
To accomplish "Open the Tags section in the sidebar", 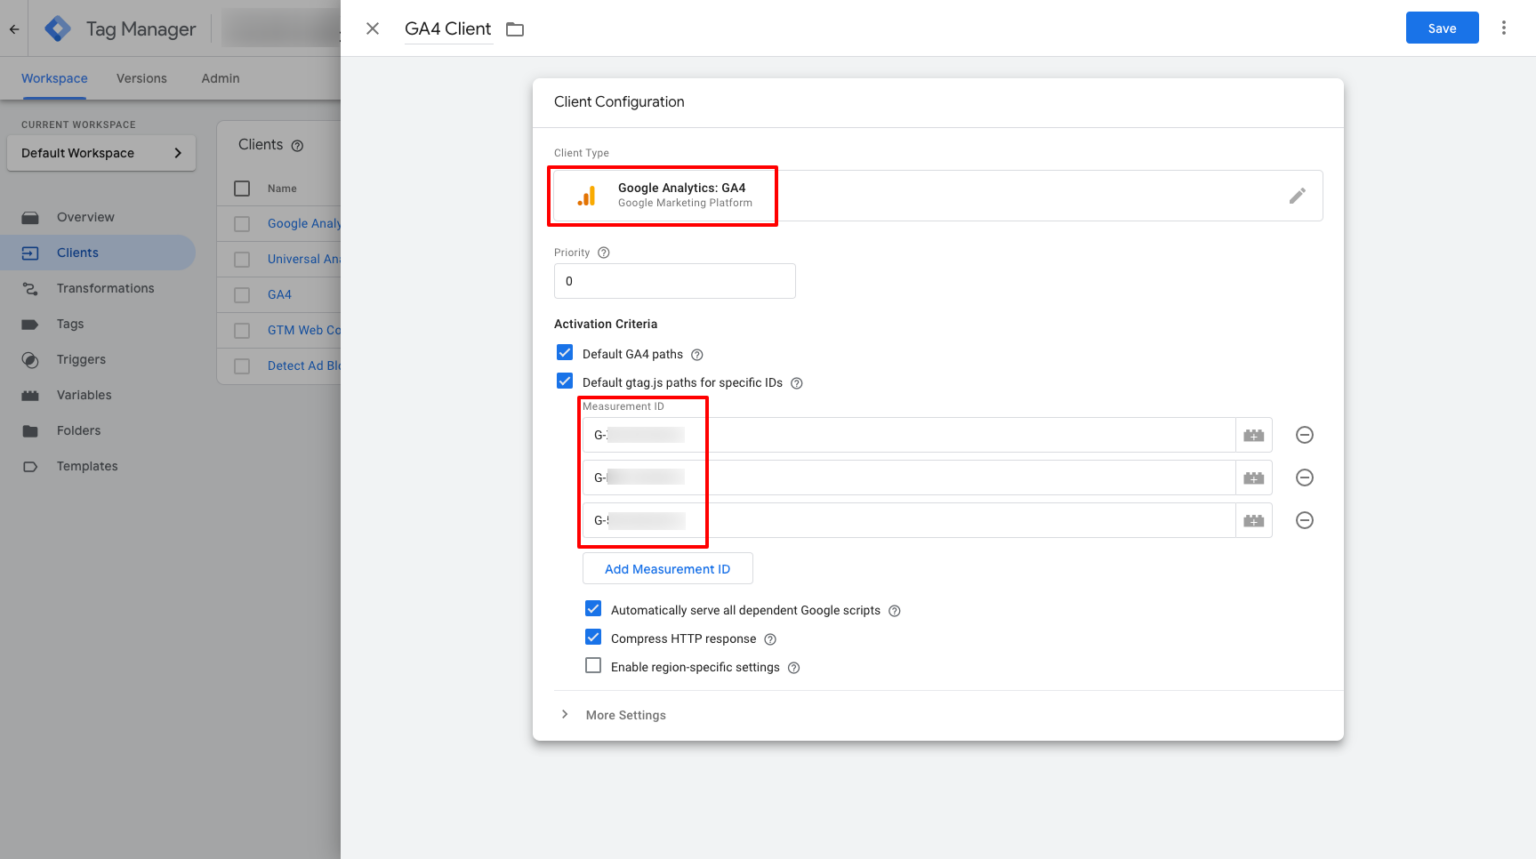I will tap(70, 323).
